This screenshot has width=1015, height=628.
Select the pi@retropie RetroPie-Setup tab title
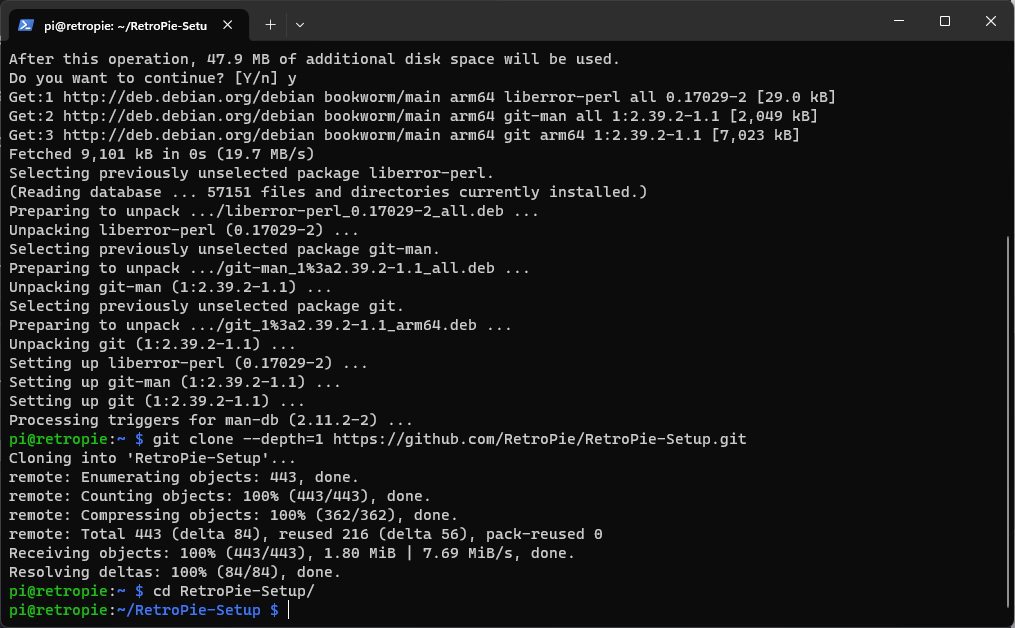point(125,25)
